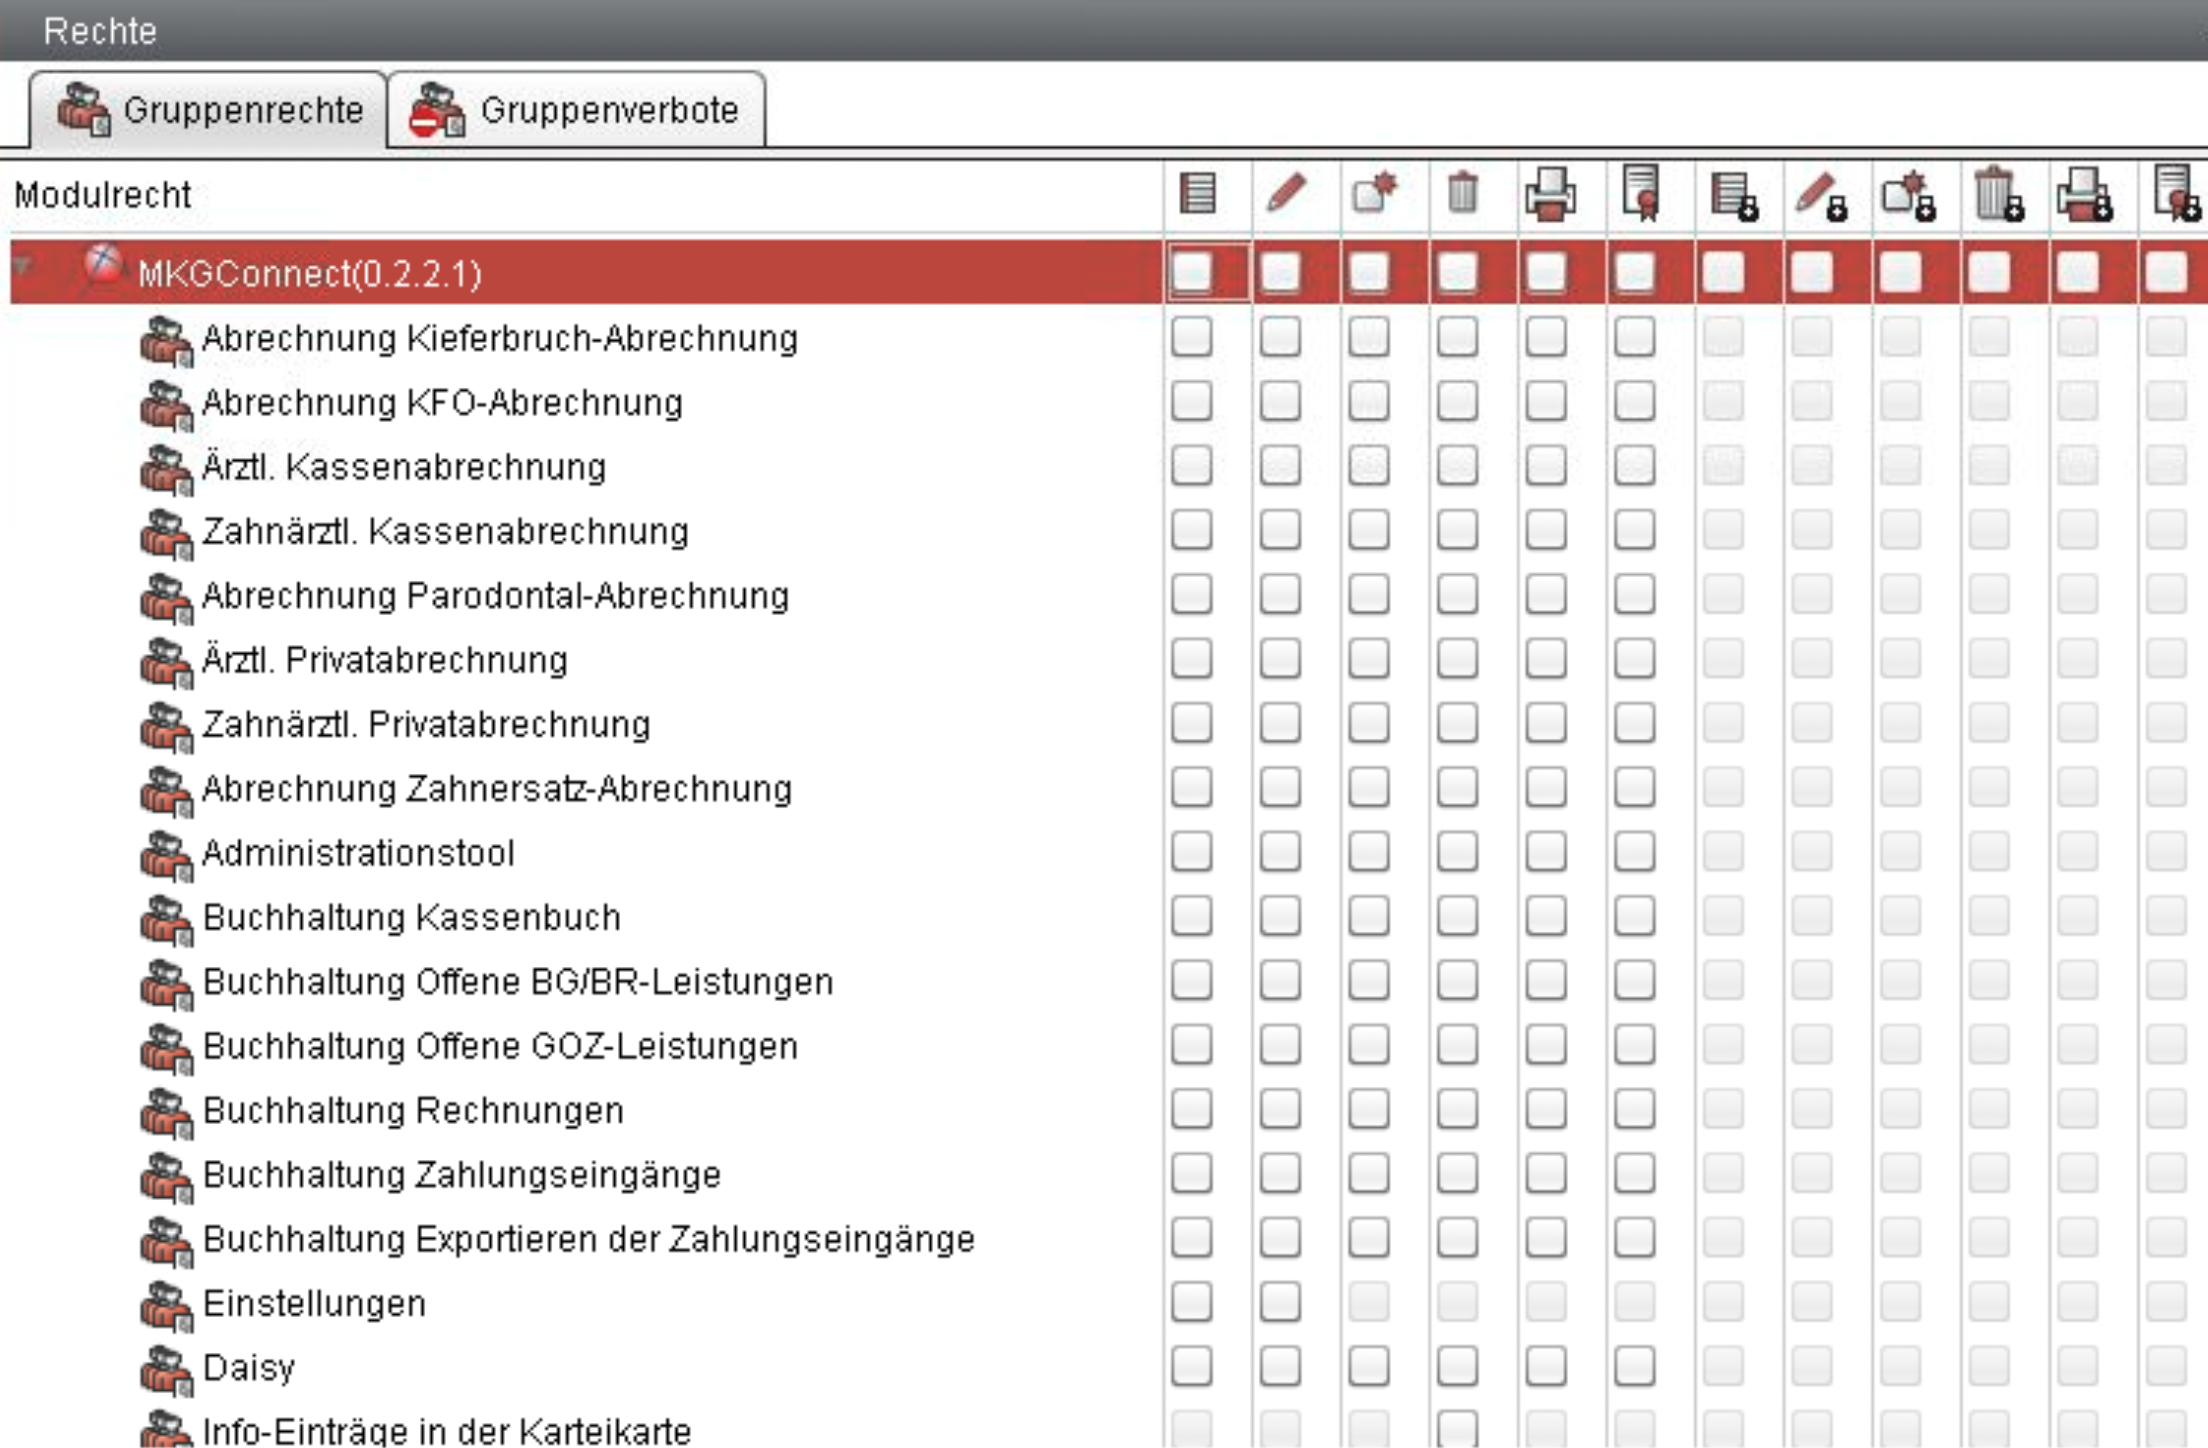Image resolution: width=2208 pixels, height=1448 pixels.
Task: Check the delete box for Buchhaltung Rechnungen
Action: (x=1457, y=1109)
